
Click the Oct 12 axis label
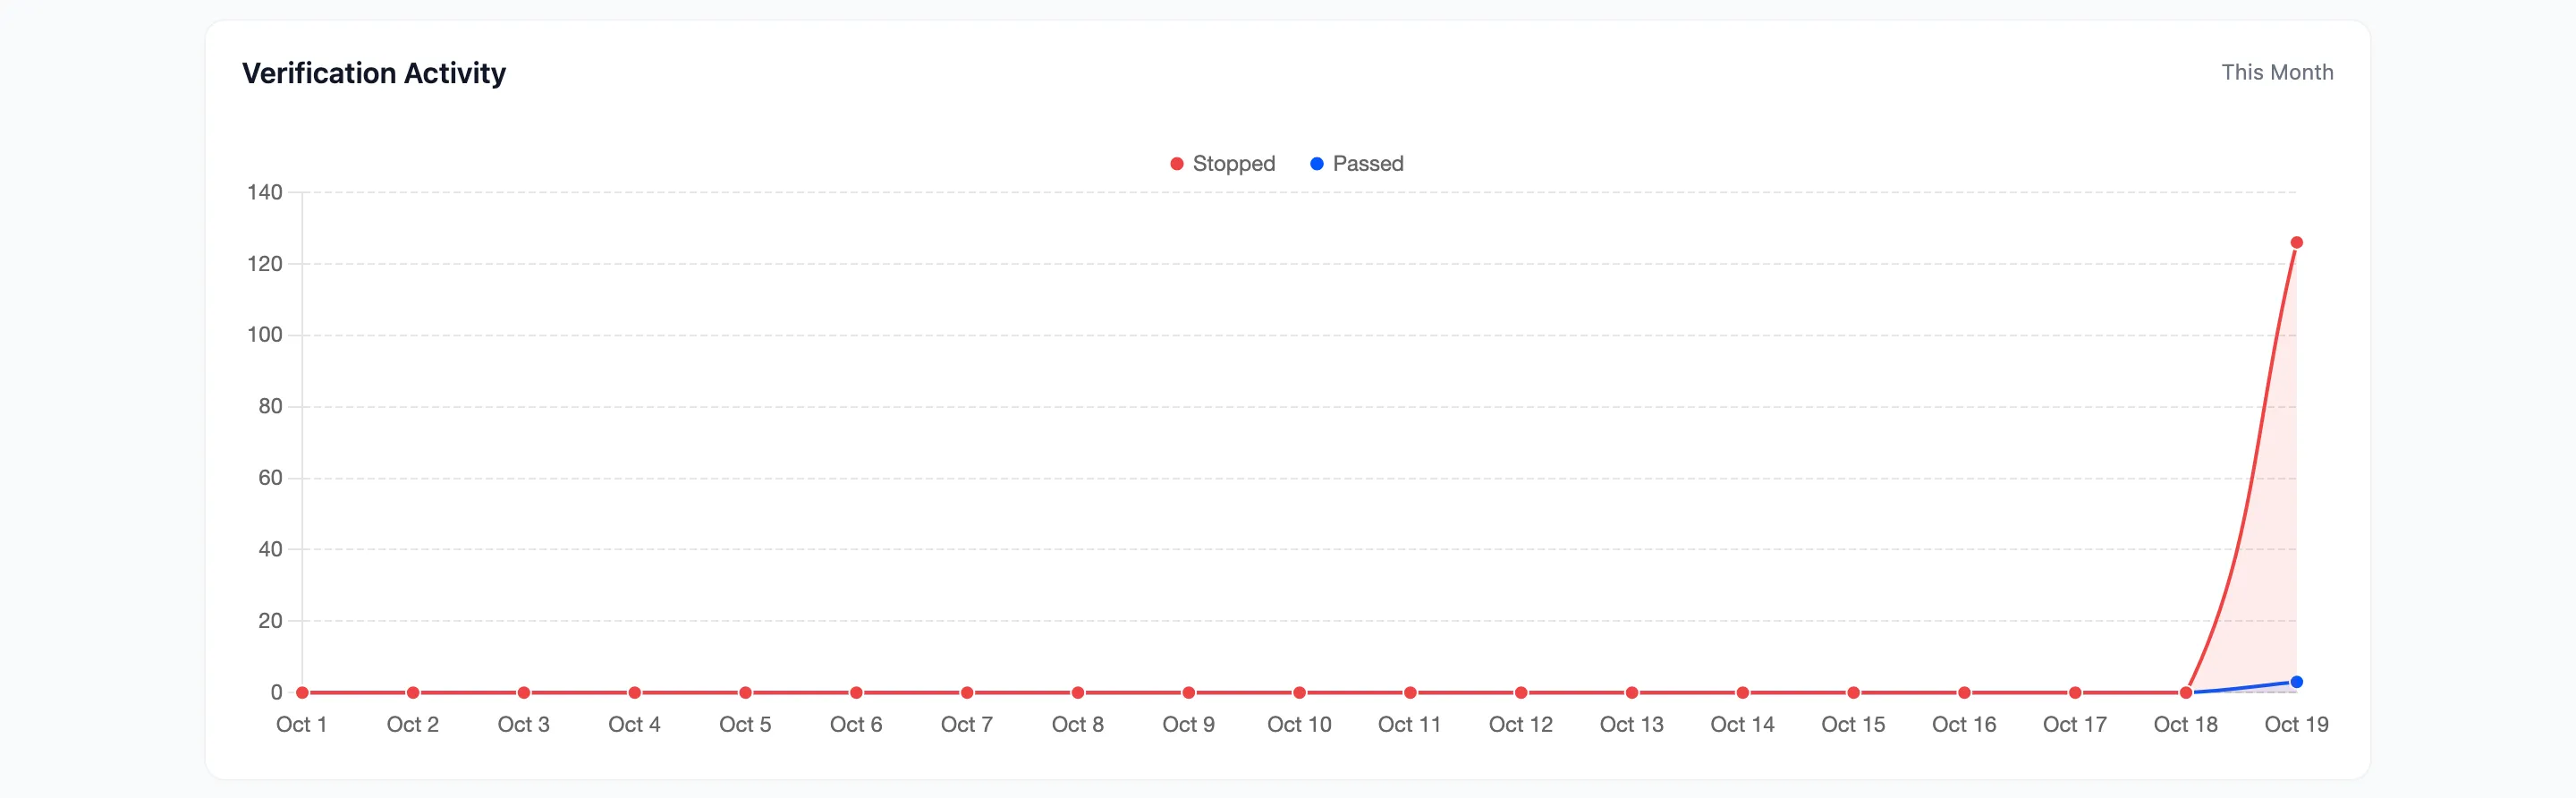point(1520,725)
